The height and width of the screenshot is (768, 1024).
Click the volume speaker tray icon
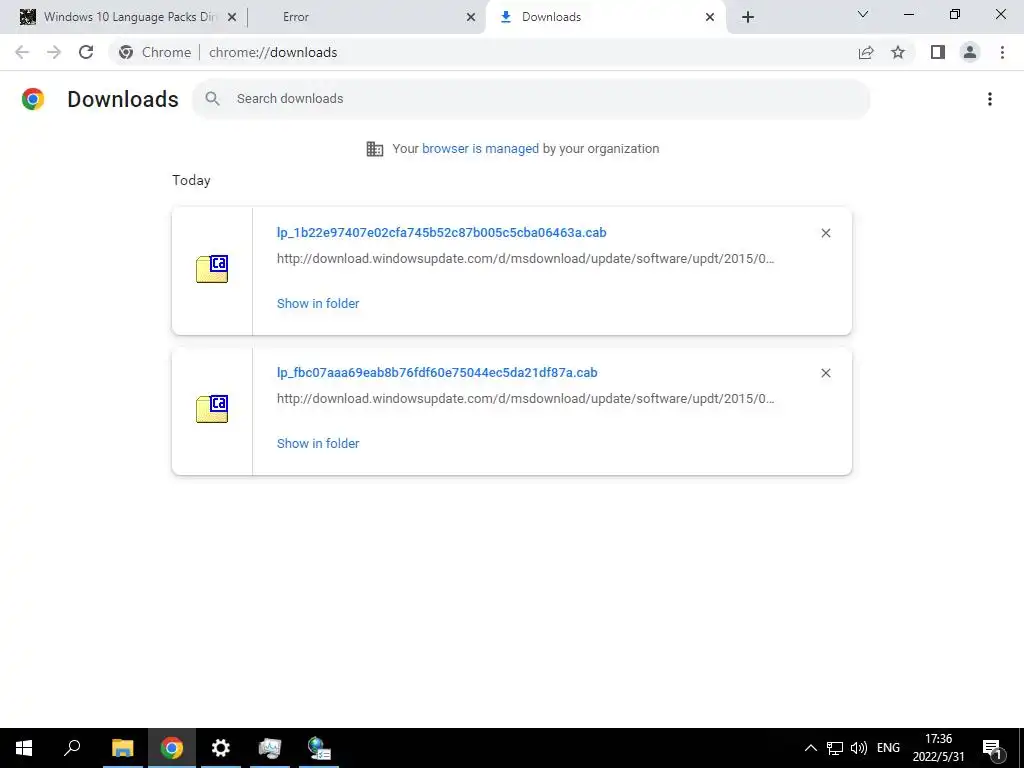(859, 748)
